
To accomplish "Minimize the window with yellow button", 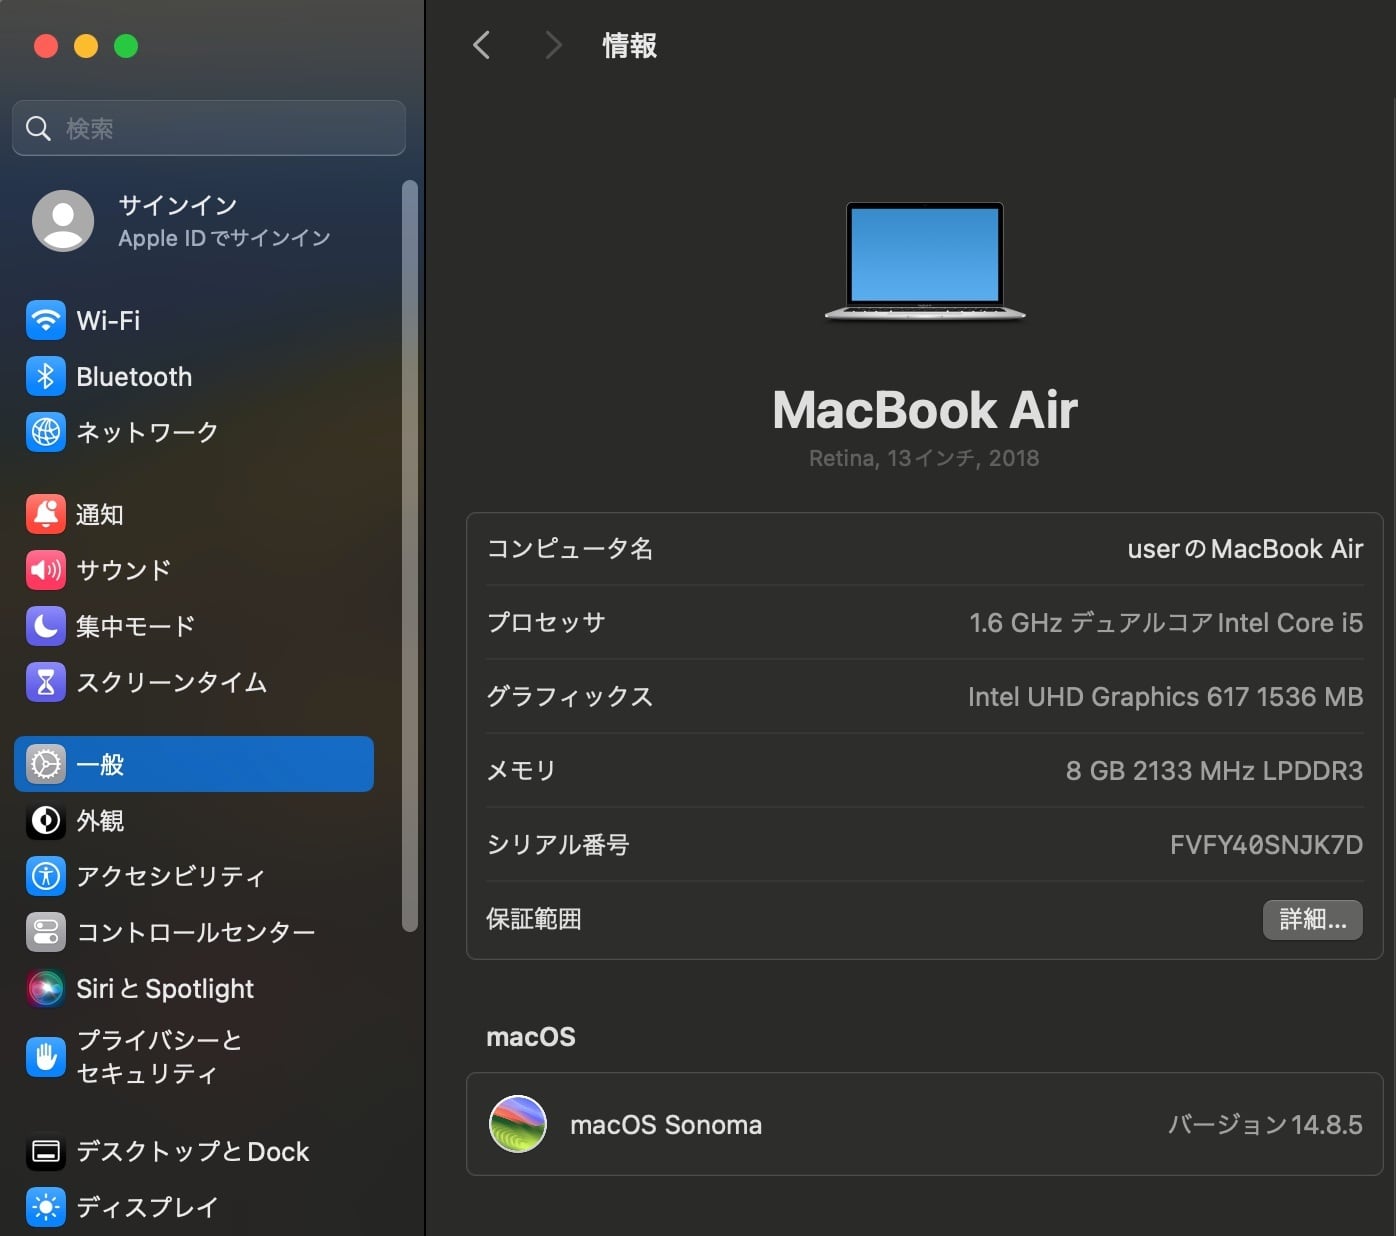I will 86,46.
